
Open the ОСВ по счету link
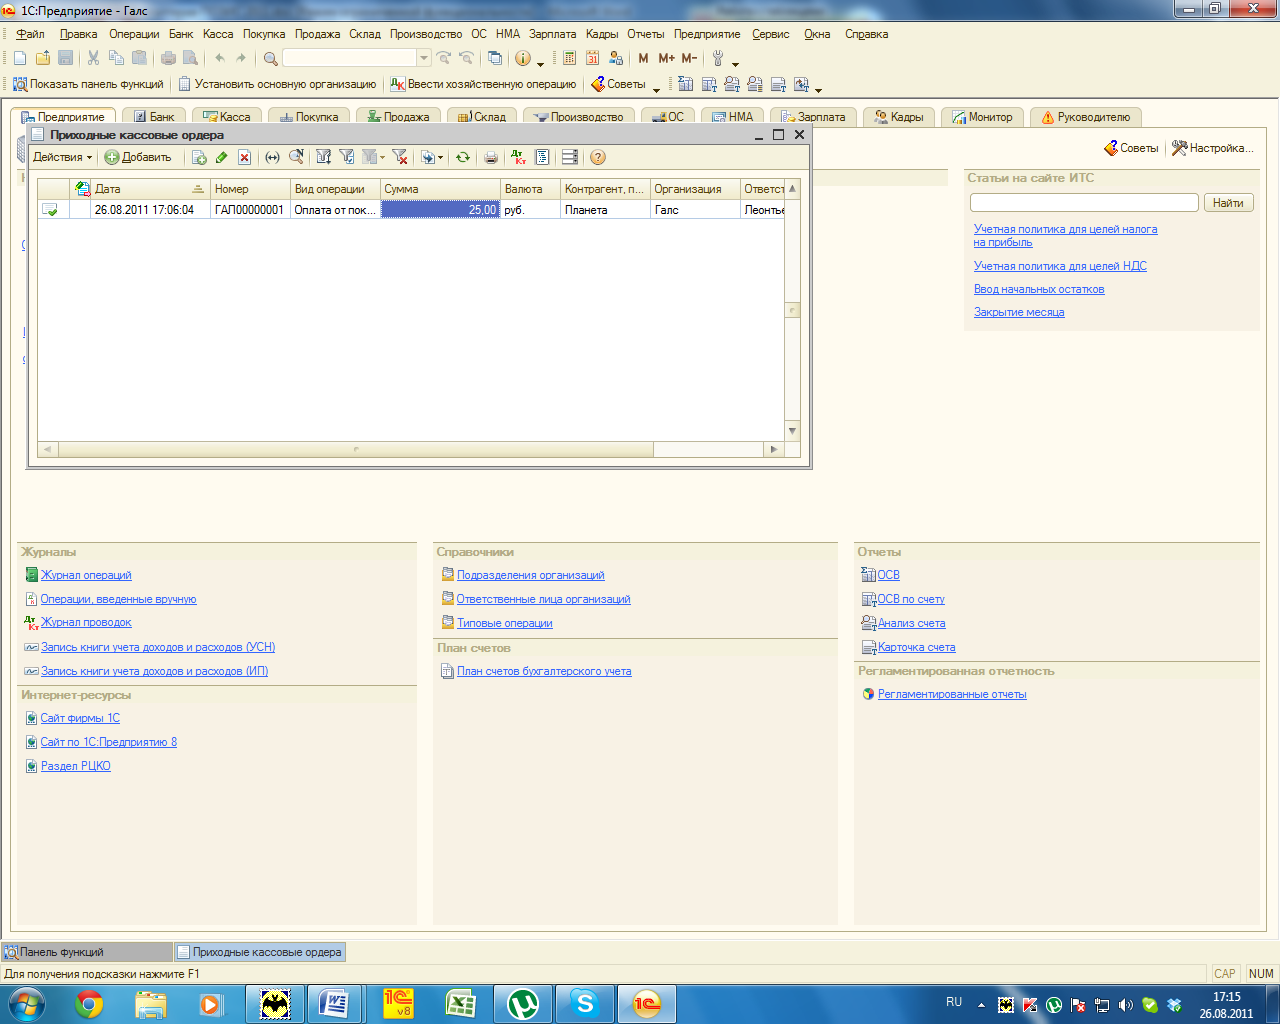click(911, 599)
